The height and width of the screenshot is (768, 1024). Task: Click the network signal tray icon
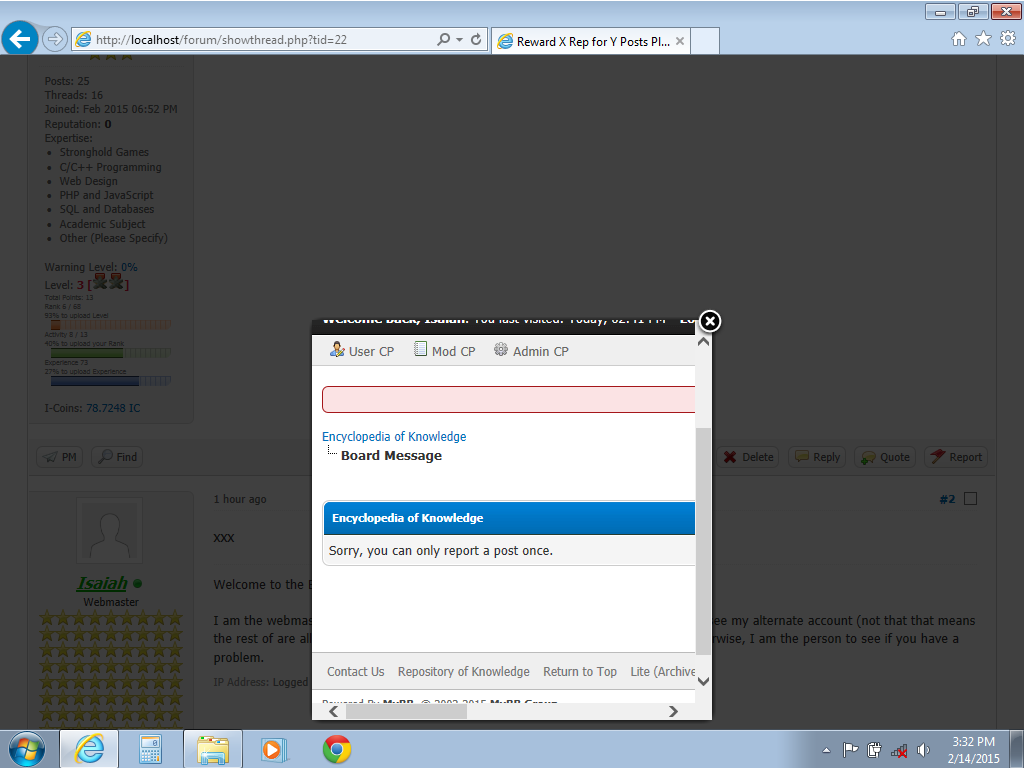899,751
